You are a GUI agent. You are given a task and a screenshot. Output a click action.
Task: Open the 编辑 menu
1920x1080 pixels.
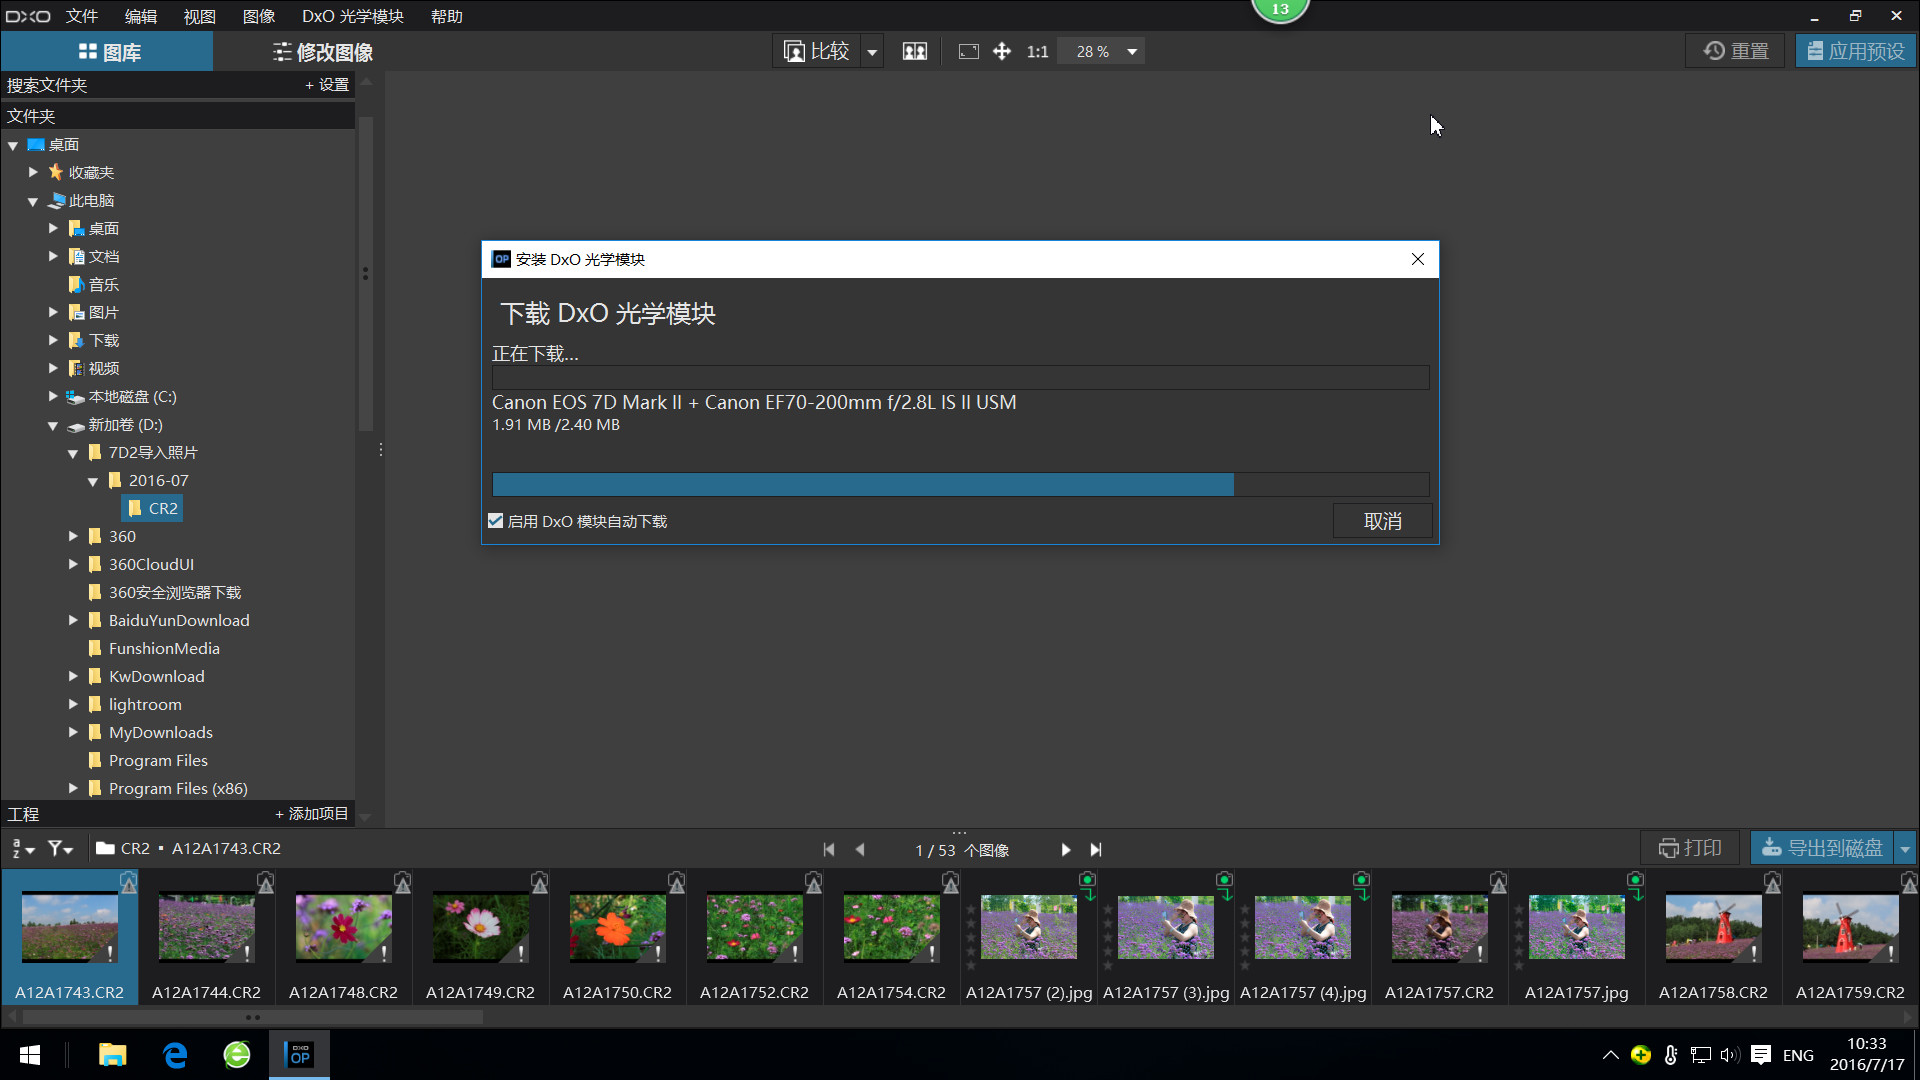click(x=141, y=16)
